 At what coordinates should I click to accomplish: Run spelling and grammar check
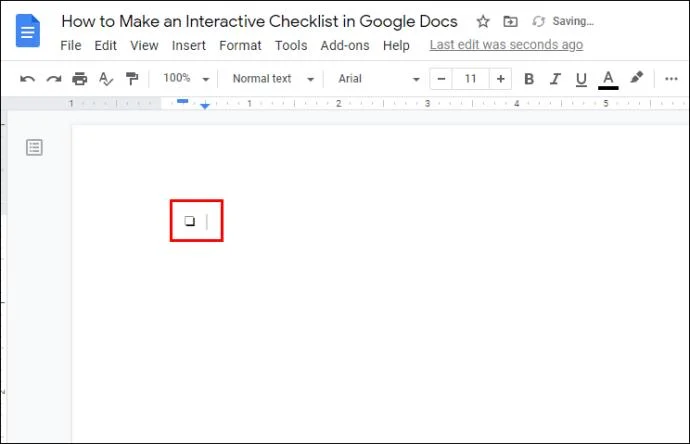click(x=106, y=79)
